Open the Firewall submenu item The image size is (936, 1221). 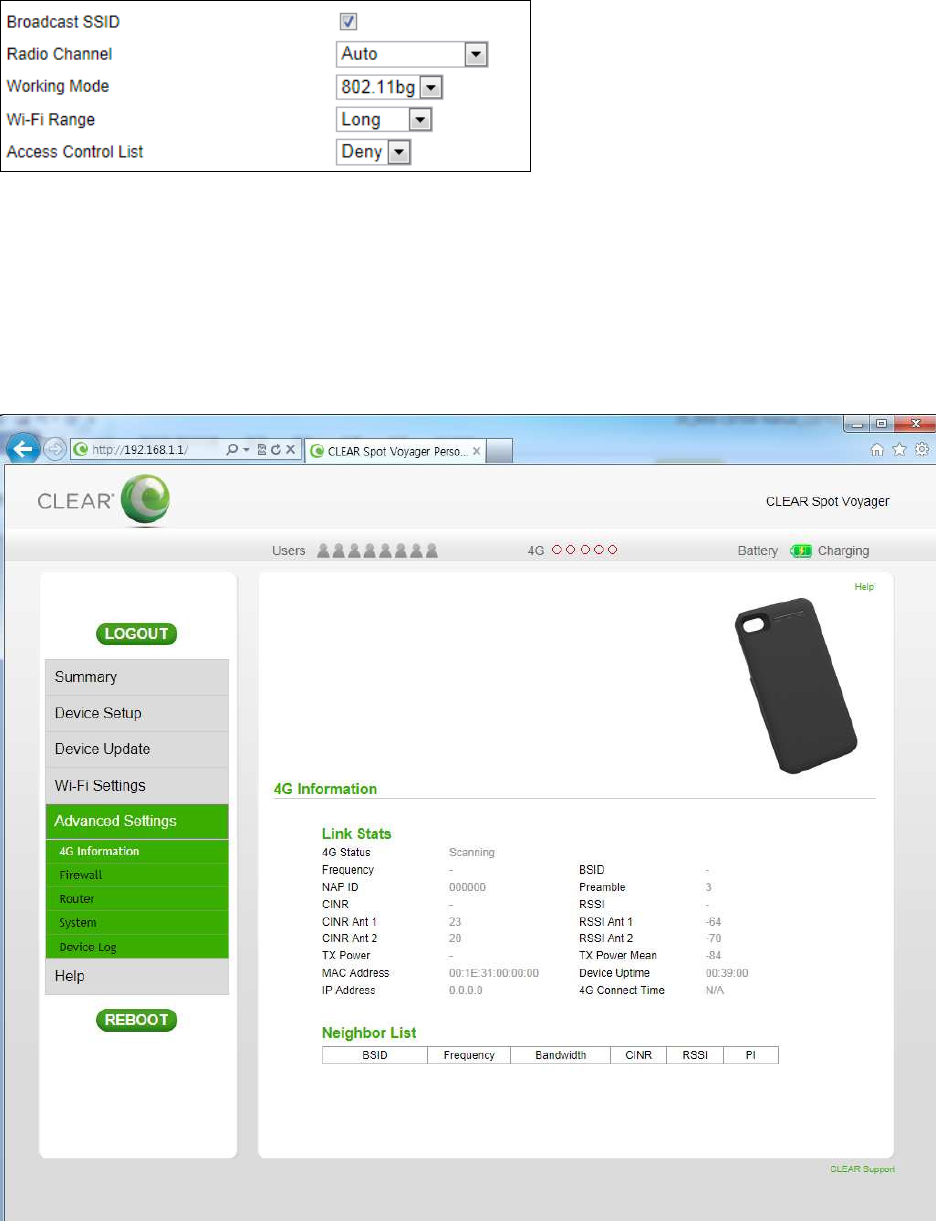[x=137, y=875]
